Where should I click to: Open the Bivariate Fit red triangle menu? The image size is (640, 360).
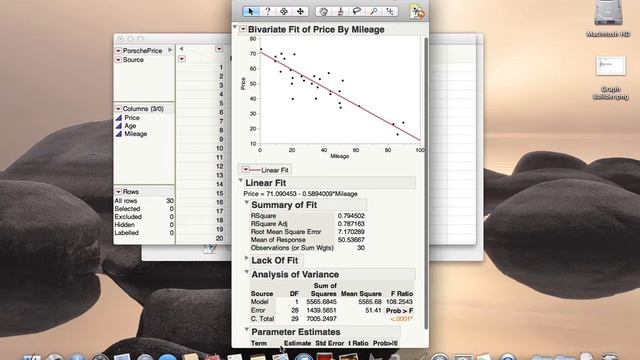pos(243,29)
